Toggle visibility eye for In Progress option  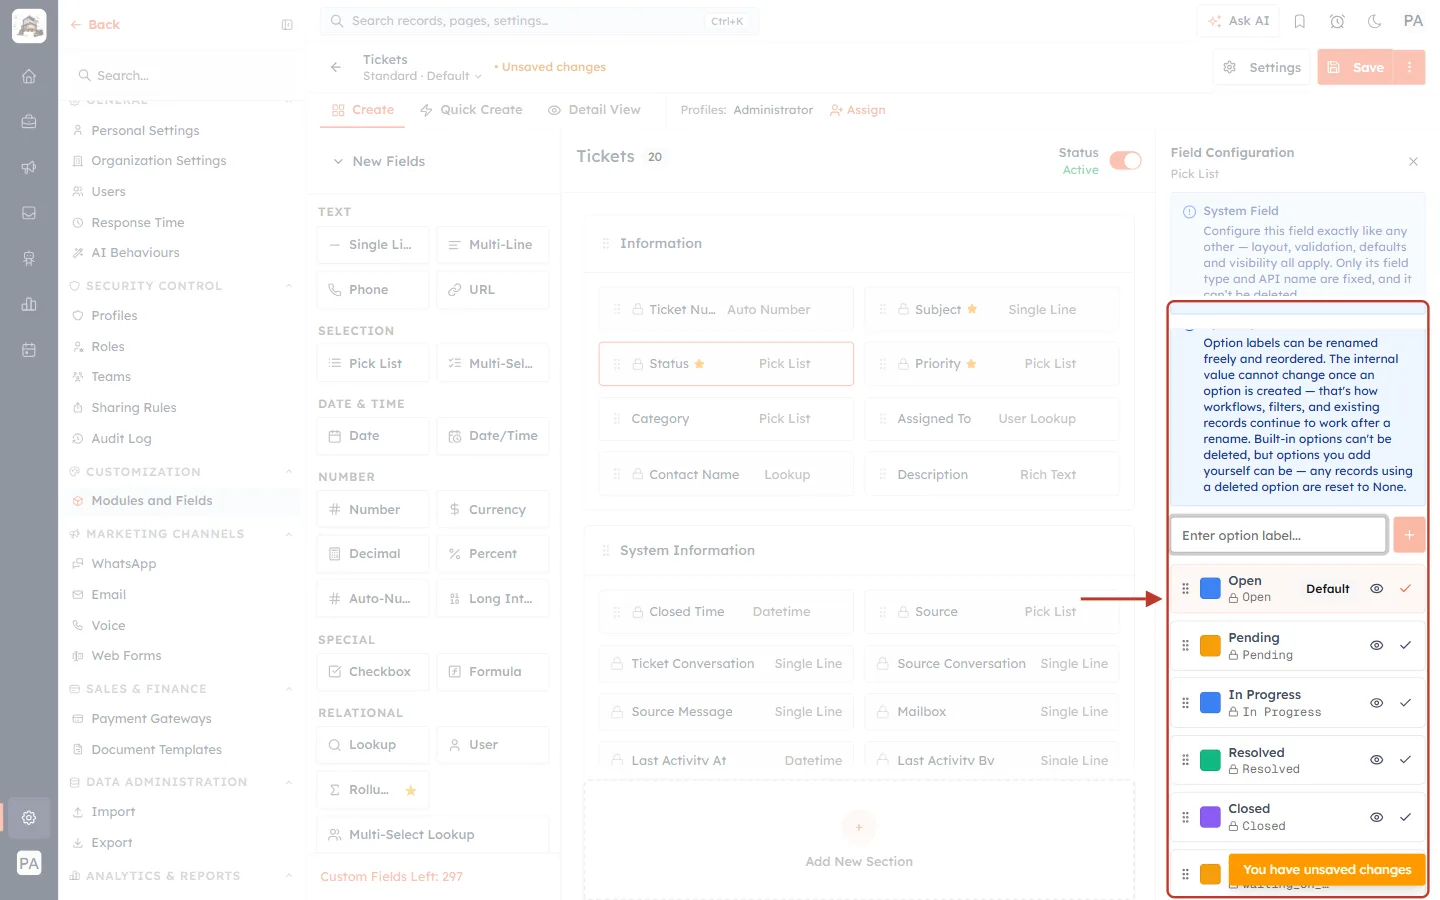(1376, 703)
